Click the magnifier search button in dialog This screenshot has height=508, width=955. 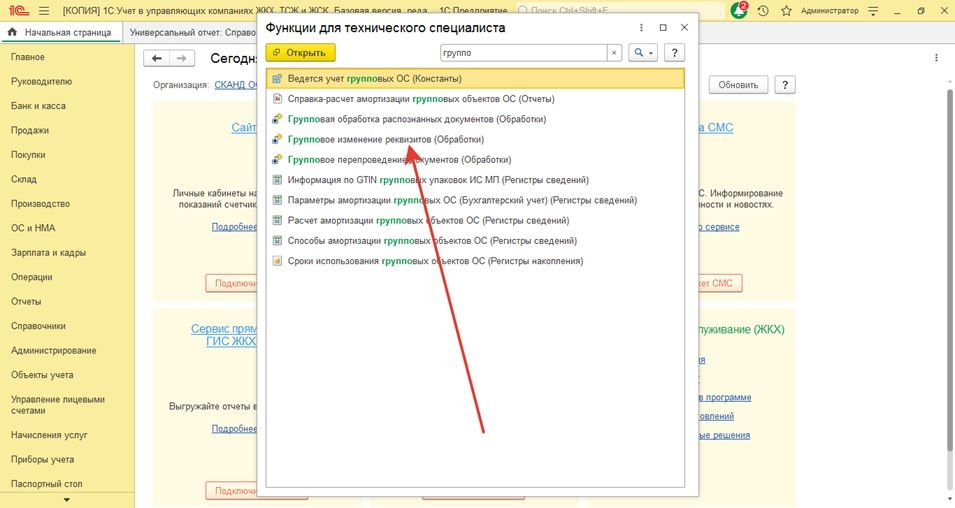click(642, 53)
